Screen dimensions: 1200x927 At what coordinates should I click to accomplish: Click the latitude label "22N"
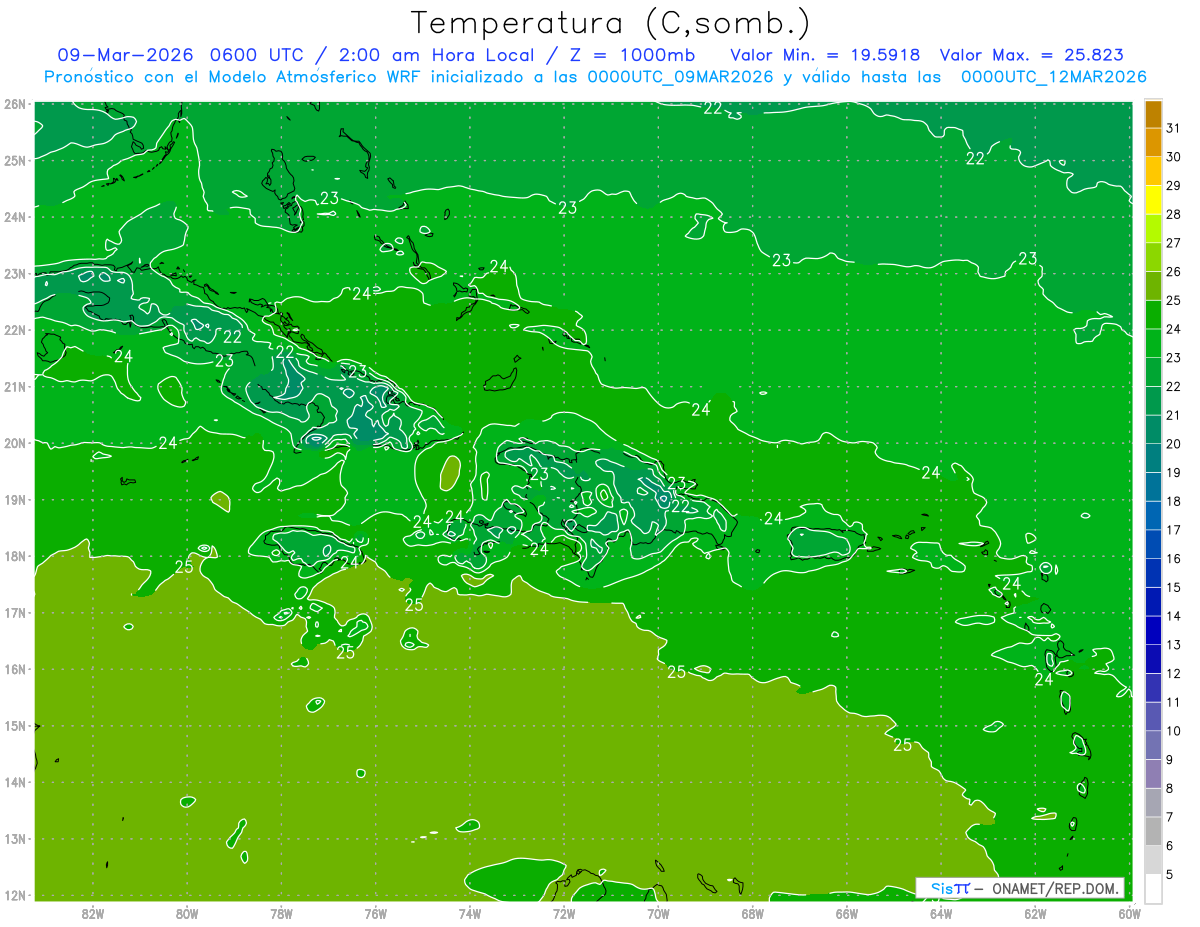(x=14, y=331)
